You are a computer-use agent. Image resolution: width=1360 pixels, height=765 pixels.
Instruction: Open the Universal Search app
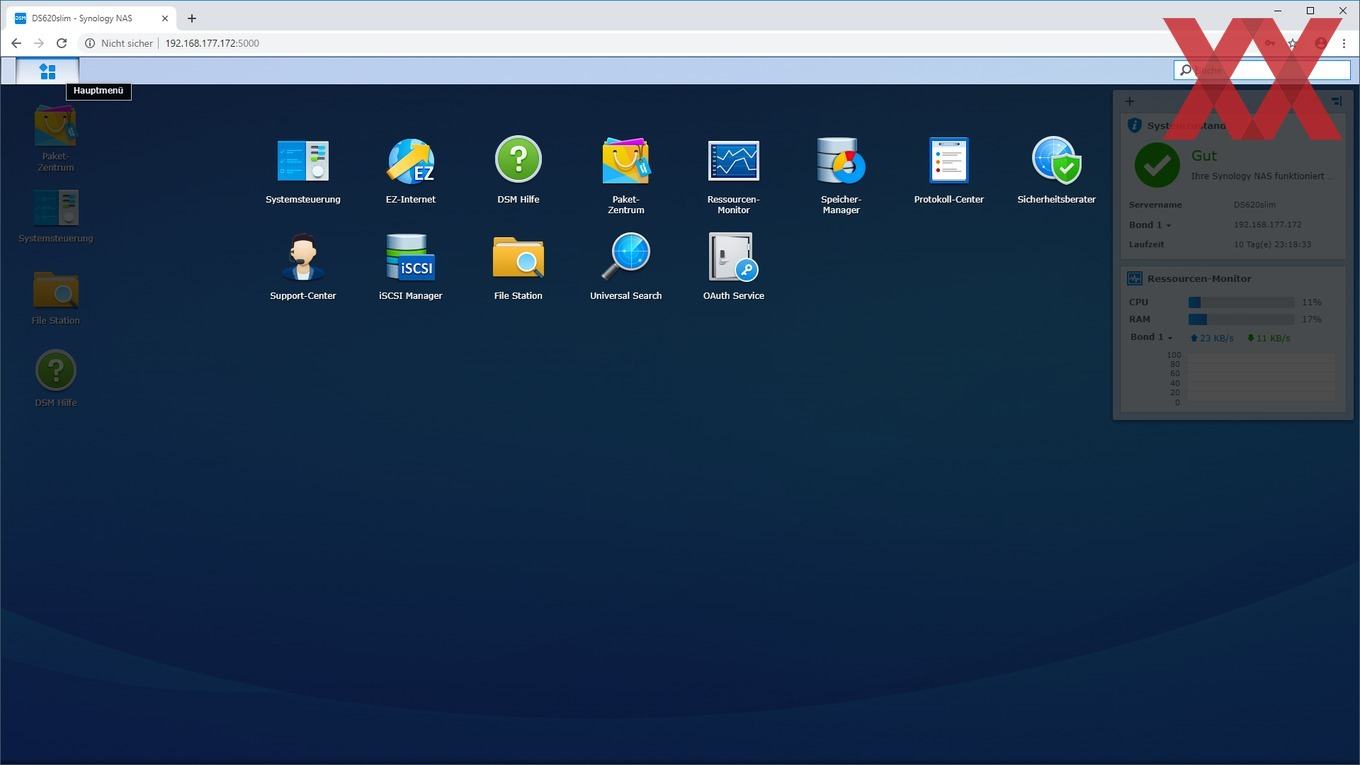click(x=626, y=266)
